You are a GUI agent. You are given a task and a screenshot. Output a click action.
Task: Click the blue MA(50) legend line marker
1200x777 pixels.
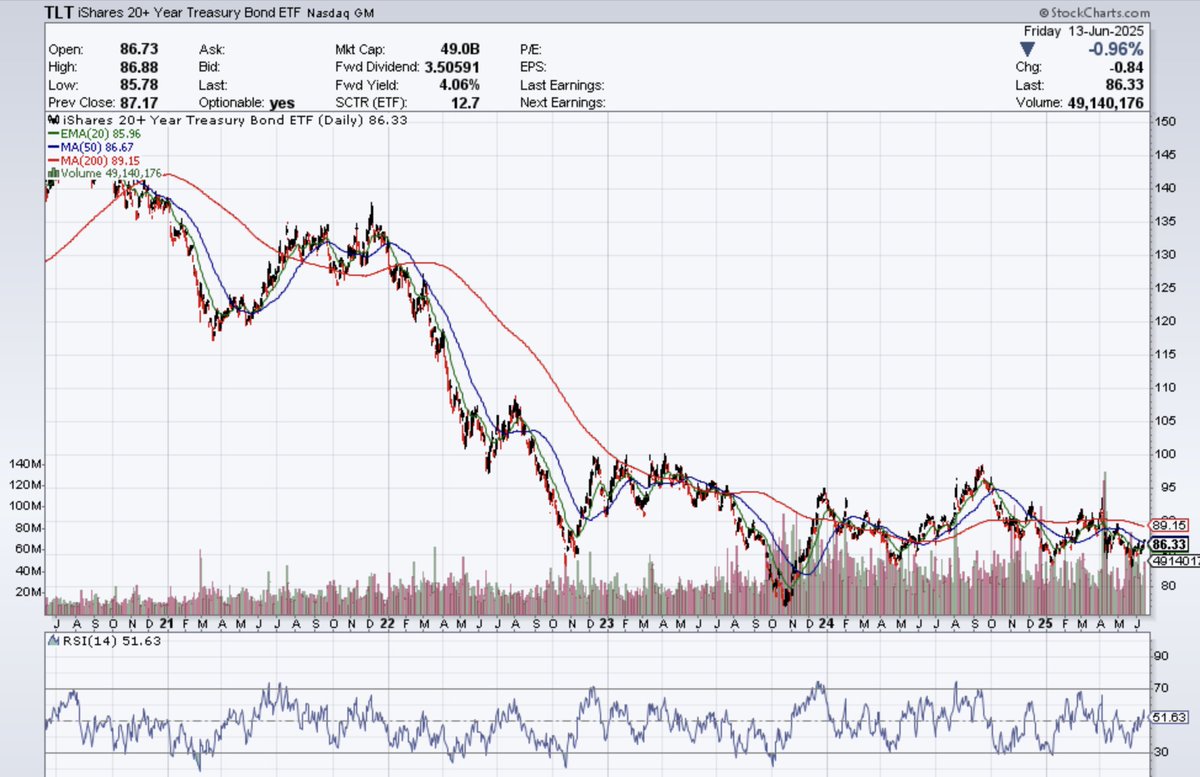pyautogui.click(x=52, y=146)
